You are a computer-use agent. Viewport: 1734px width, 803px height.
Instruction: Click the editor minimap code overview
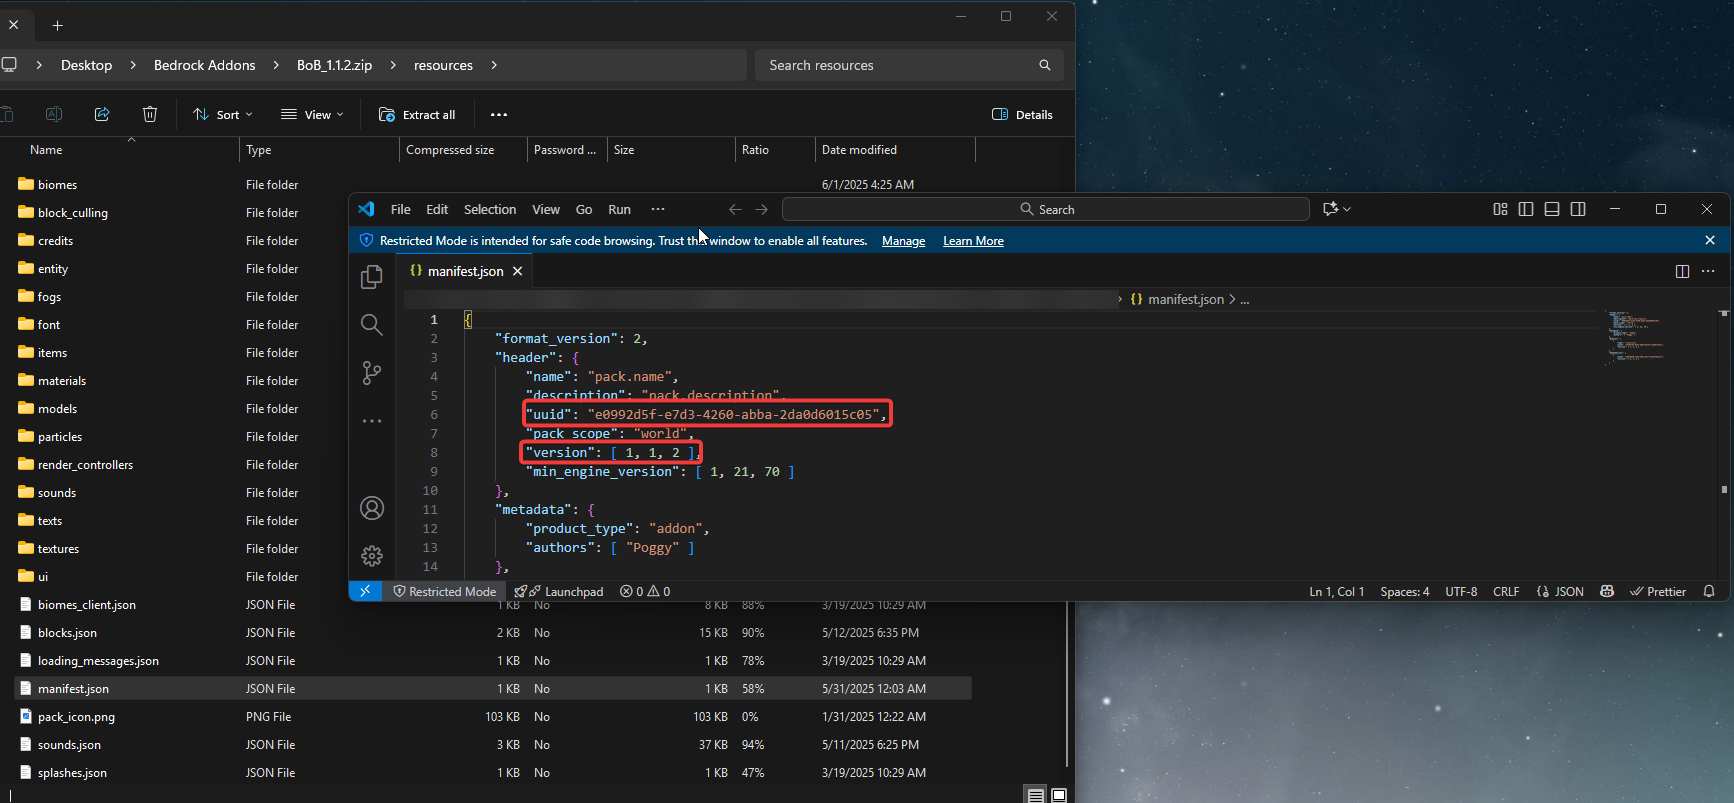pyautogui.click(x=1635, y=336)
